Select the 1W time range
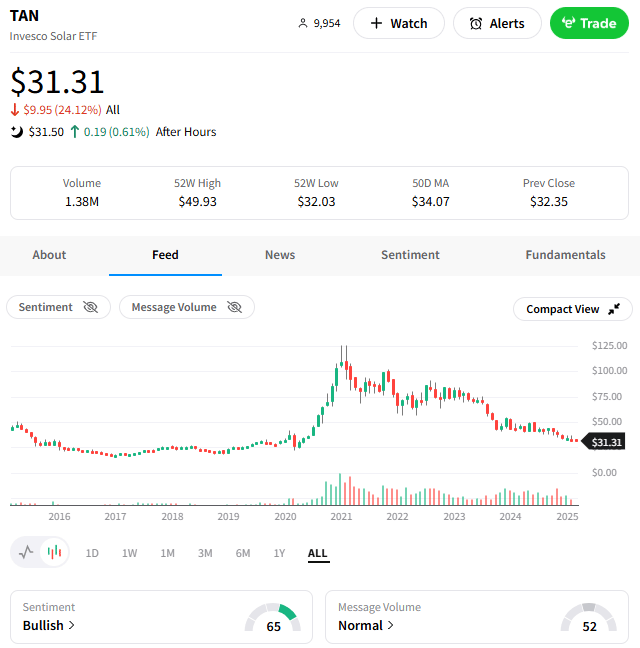 tap(129, 553)
